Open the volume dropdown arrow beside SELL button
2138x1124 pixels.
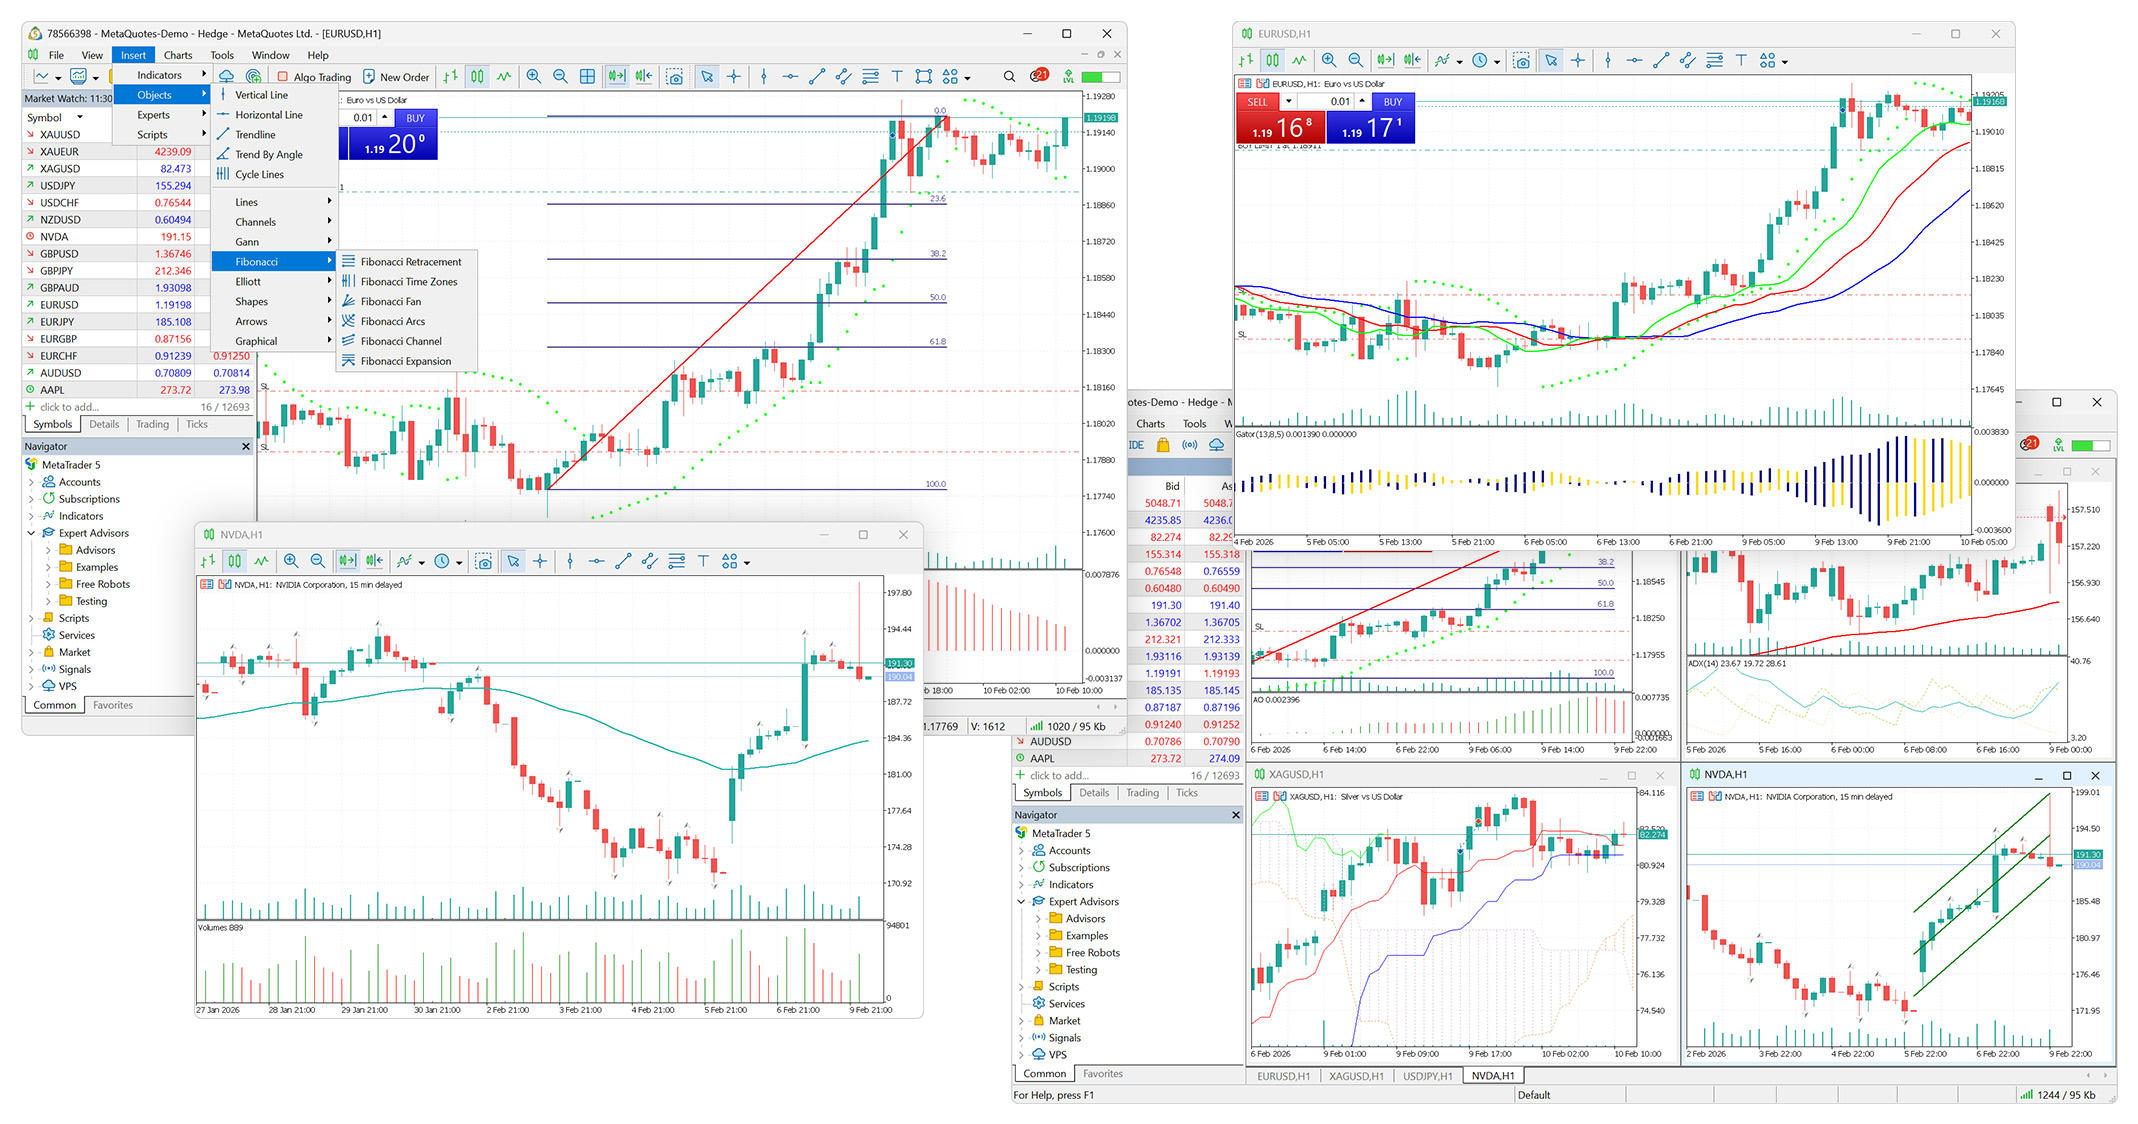pyautogui.click(x=1288, y=102)
